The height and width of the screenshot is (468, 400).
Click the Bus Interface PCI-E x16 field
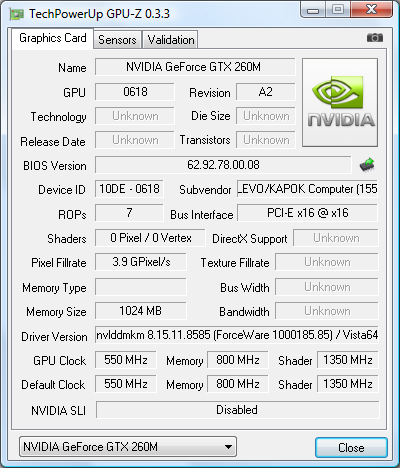point(307,213)
